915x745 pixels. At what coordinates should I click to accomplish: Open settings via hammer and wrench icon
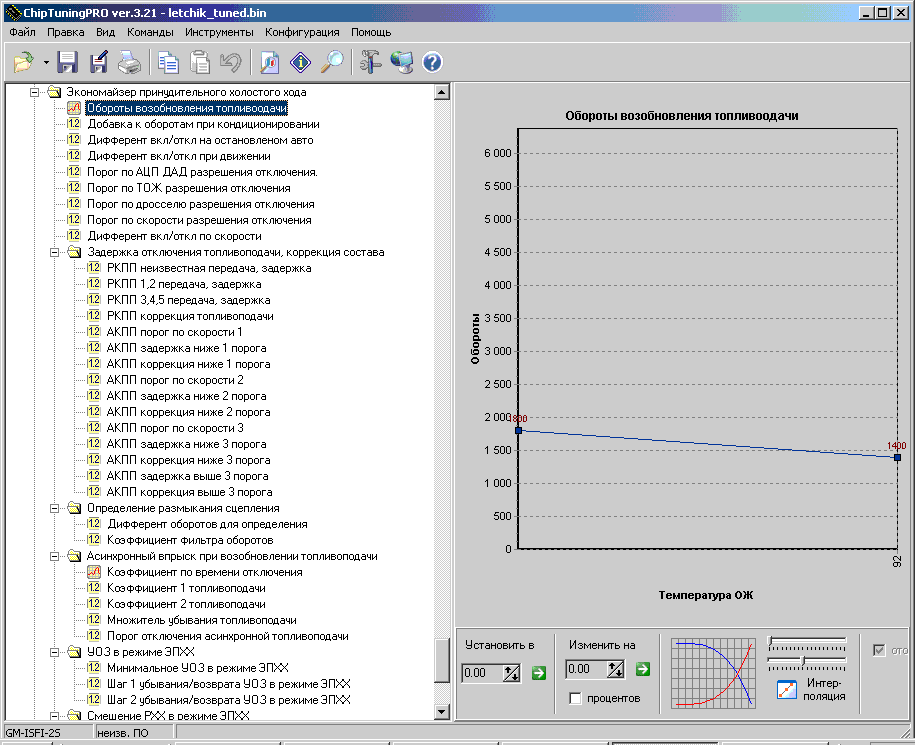(x=371, y=63)
